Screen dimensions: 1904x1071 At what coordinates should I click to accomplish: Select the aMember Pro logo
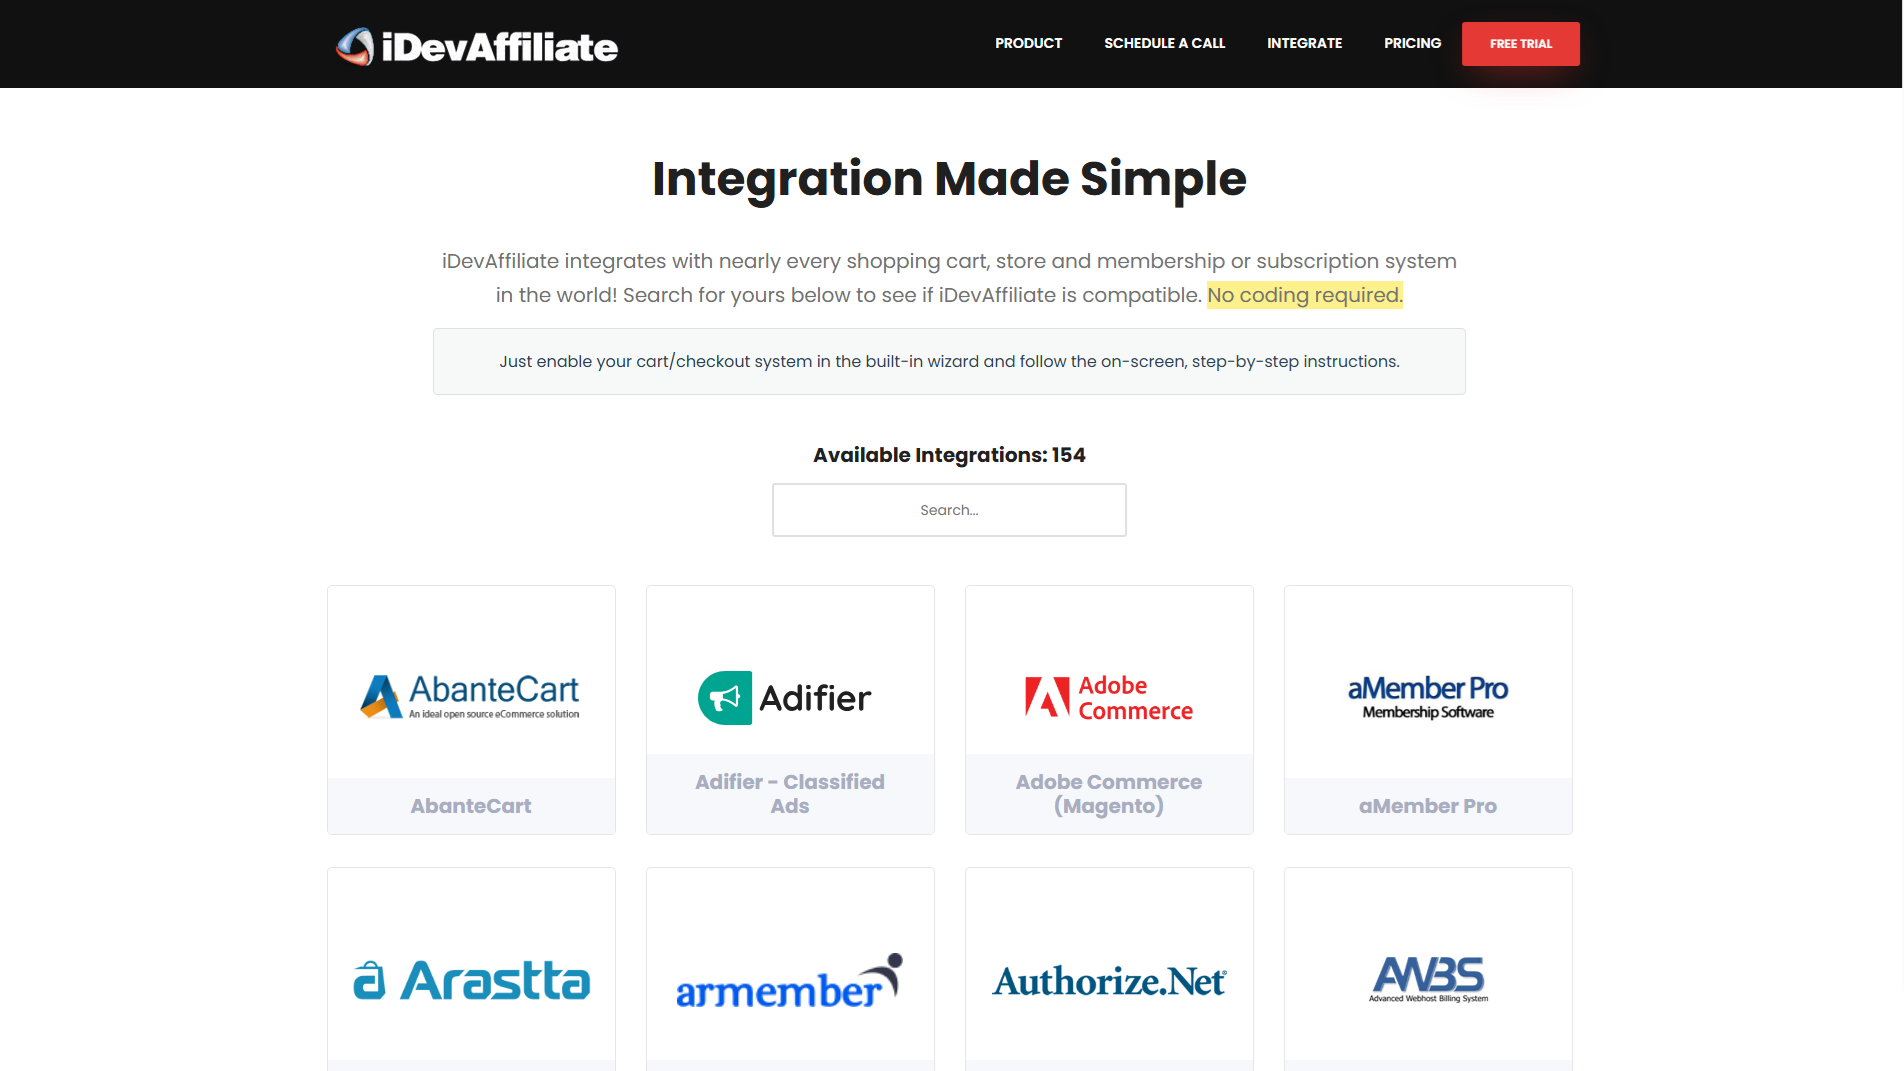coord(1428,697)
